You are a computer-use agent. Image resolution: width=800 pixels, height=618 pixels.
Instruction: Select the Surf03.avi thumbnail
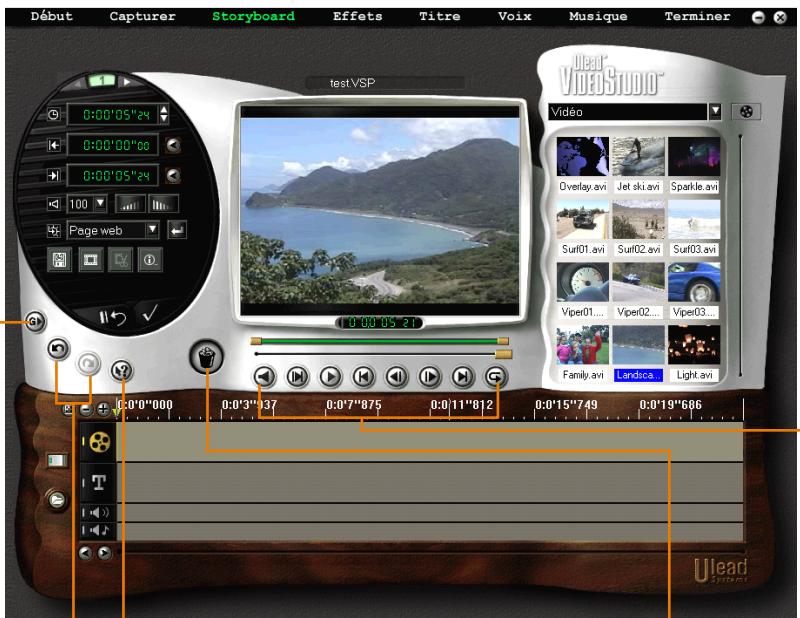point(694,219)
